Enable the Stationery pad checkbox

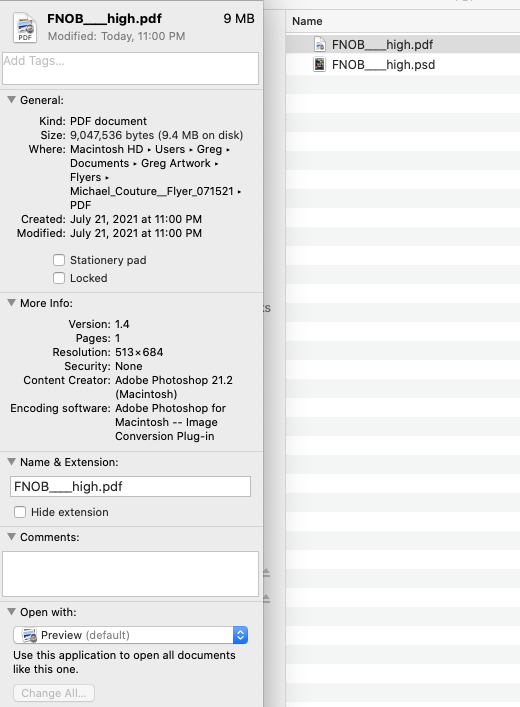pyautogui.click(x=59, y=260)
